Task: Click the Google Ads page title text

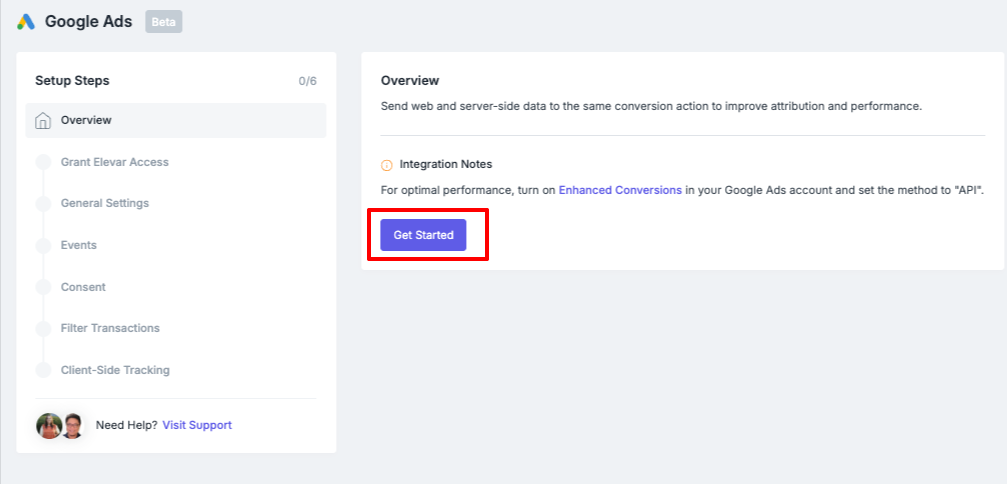Action: click(x=89, y=22)
